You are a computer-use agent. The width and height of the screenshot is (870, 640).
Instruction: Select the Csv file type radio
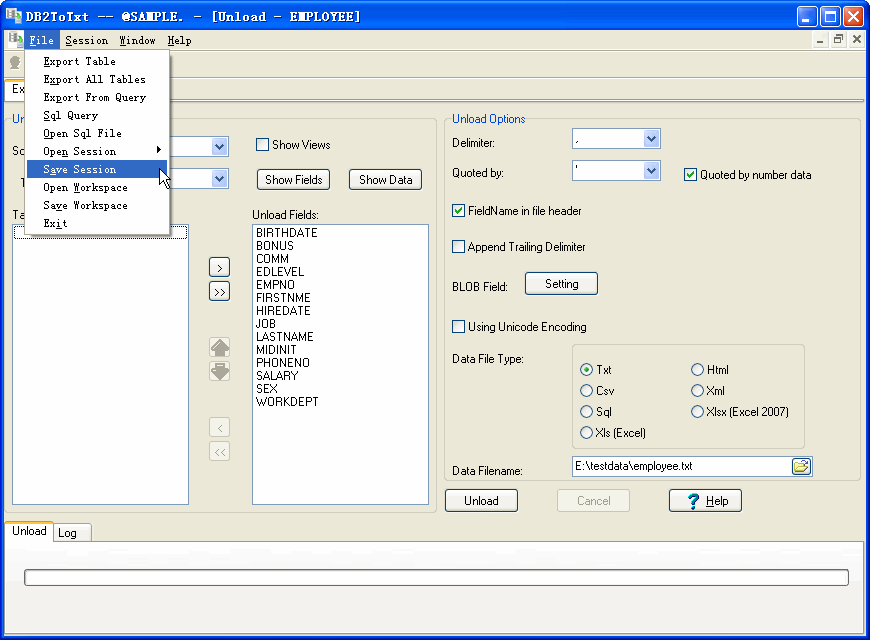pyautogui.click(x=586, y=391)
